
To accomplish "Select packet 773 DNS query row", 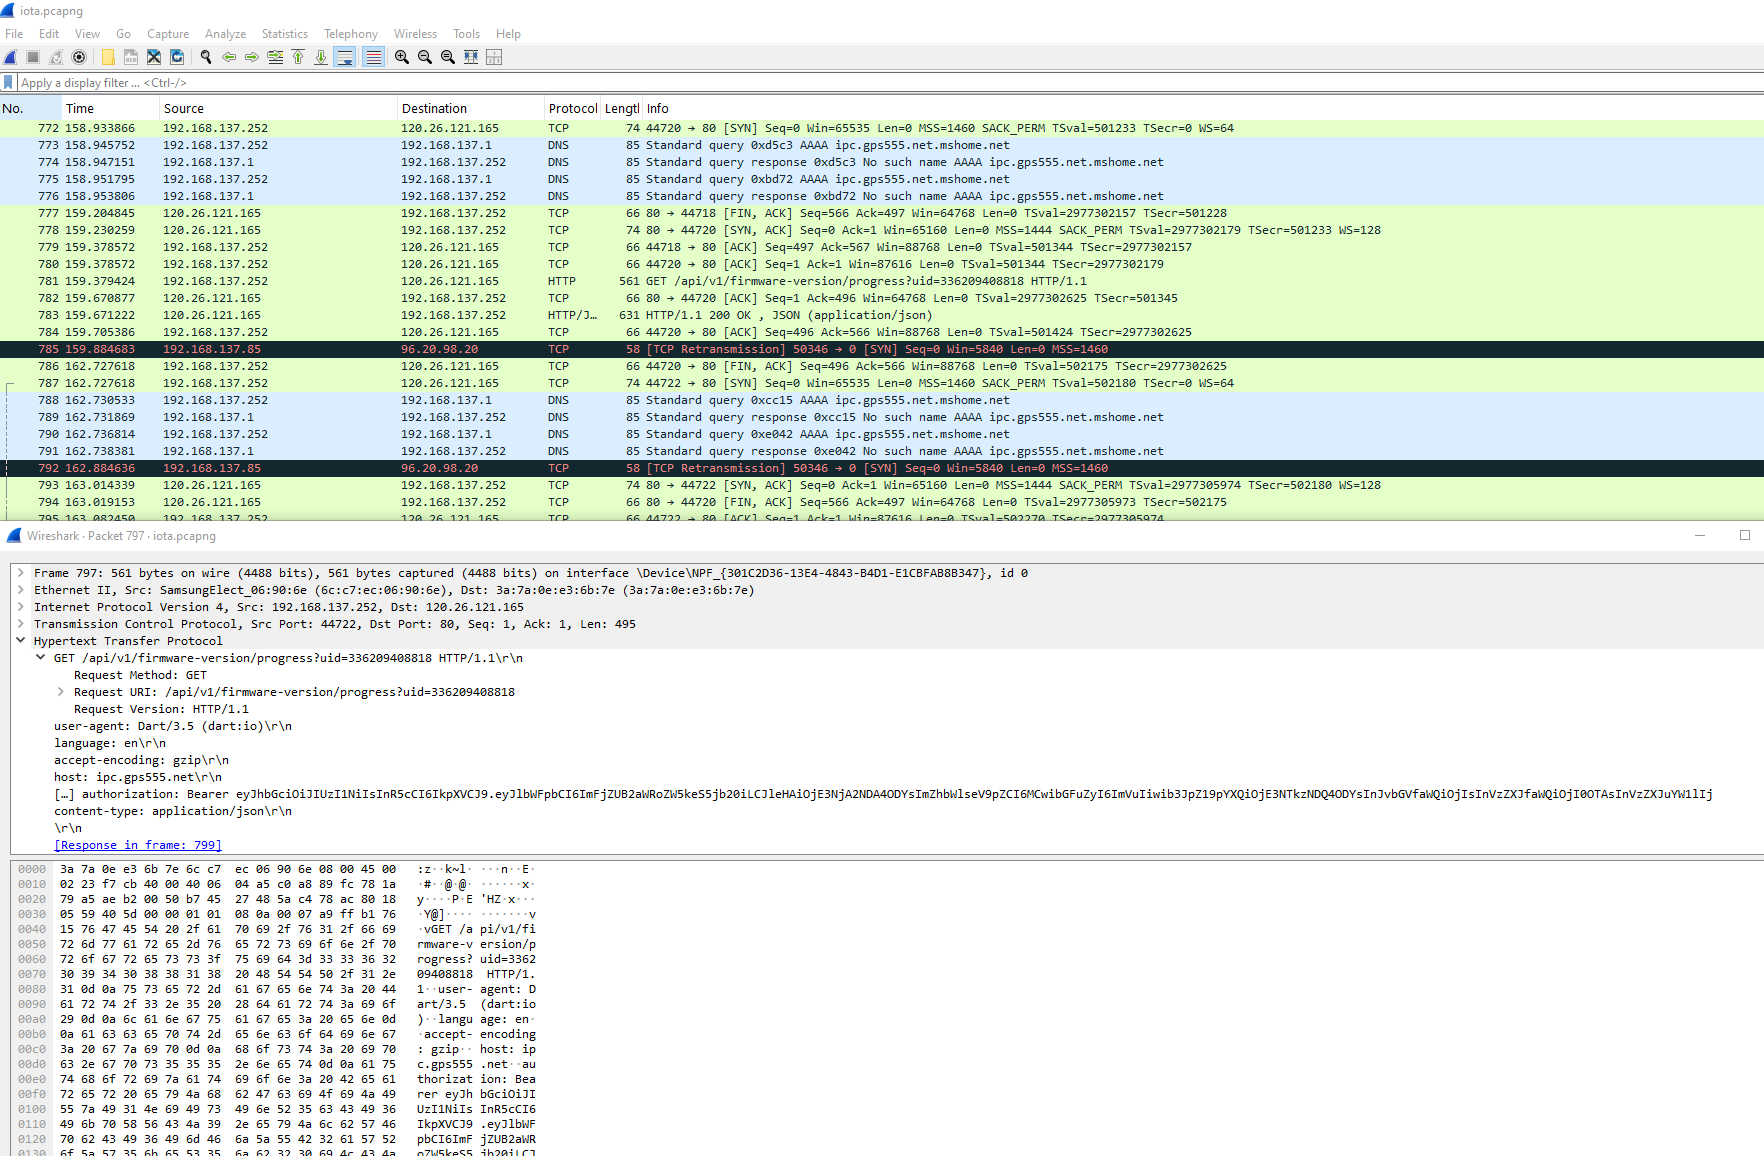I will click(882, 145).
